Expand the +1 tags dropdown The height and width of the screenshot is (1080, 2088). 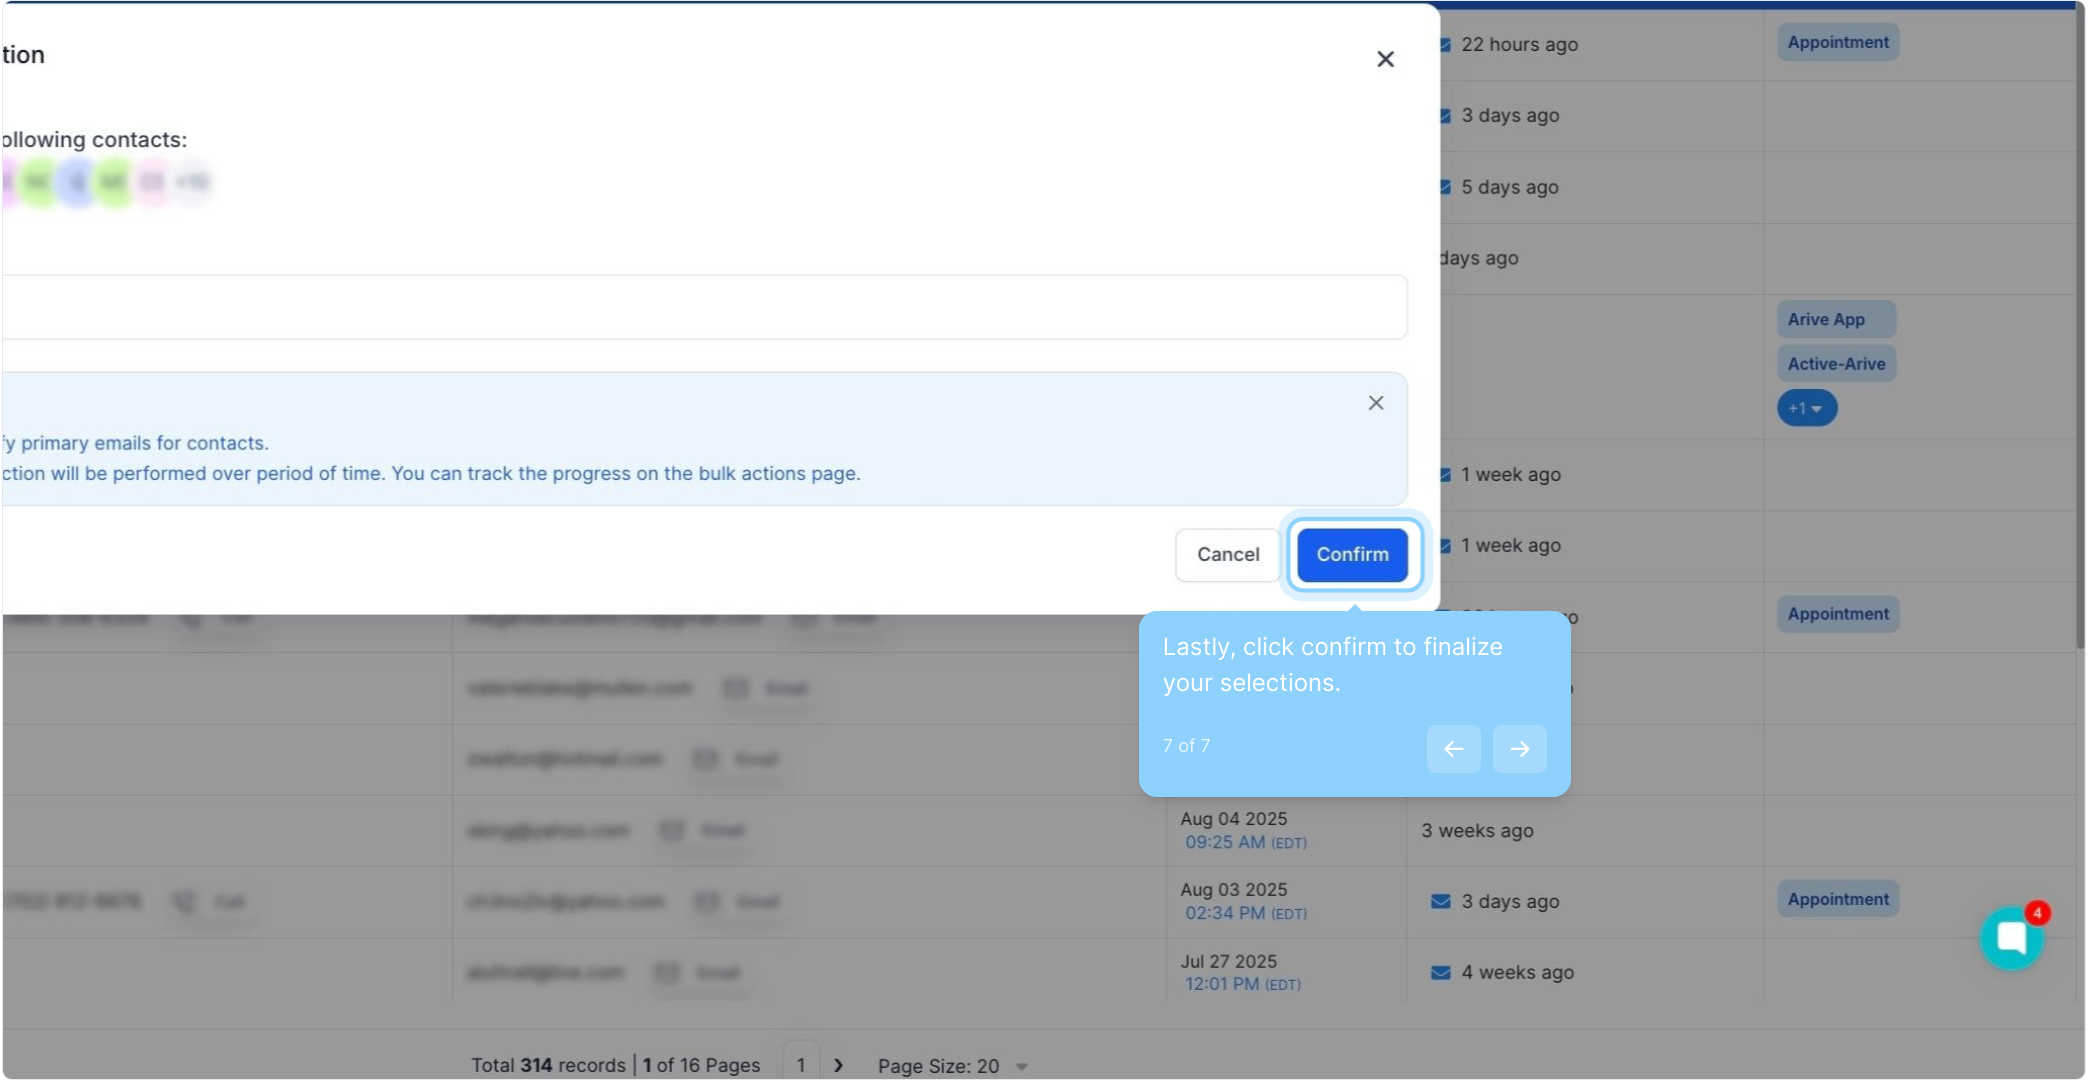tap(1806, 409)
